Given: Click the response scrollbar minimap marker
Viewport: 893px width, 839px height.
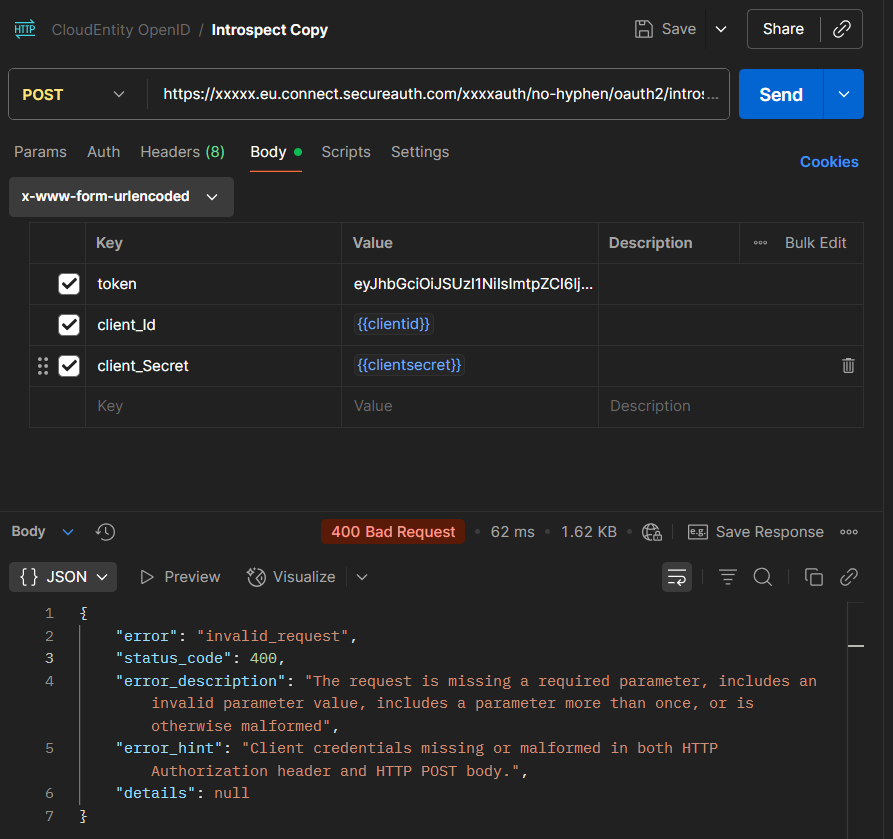Looking at the screenshot, I should 855,646.
